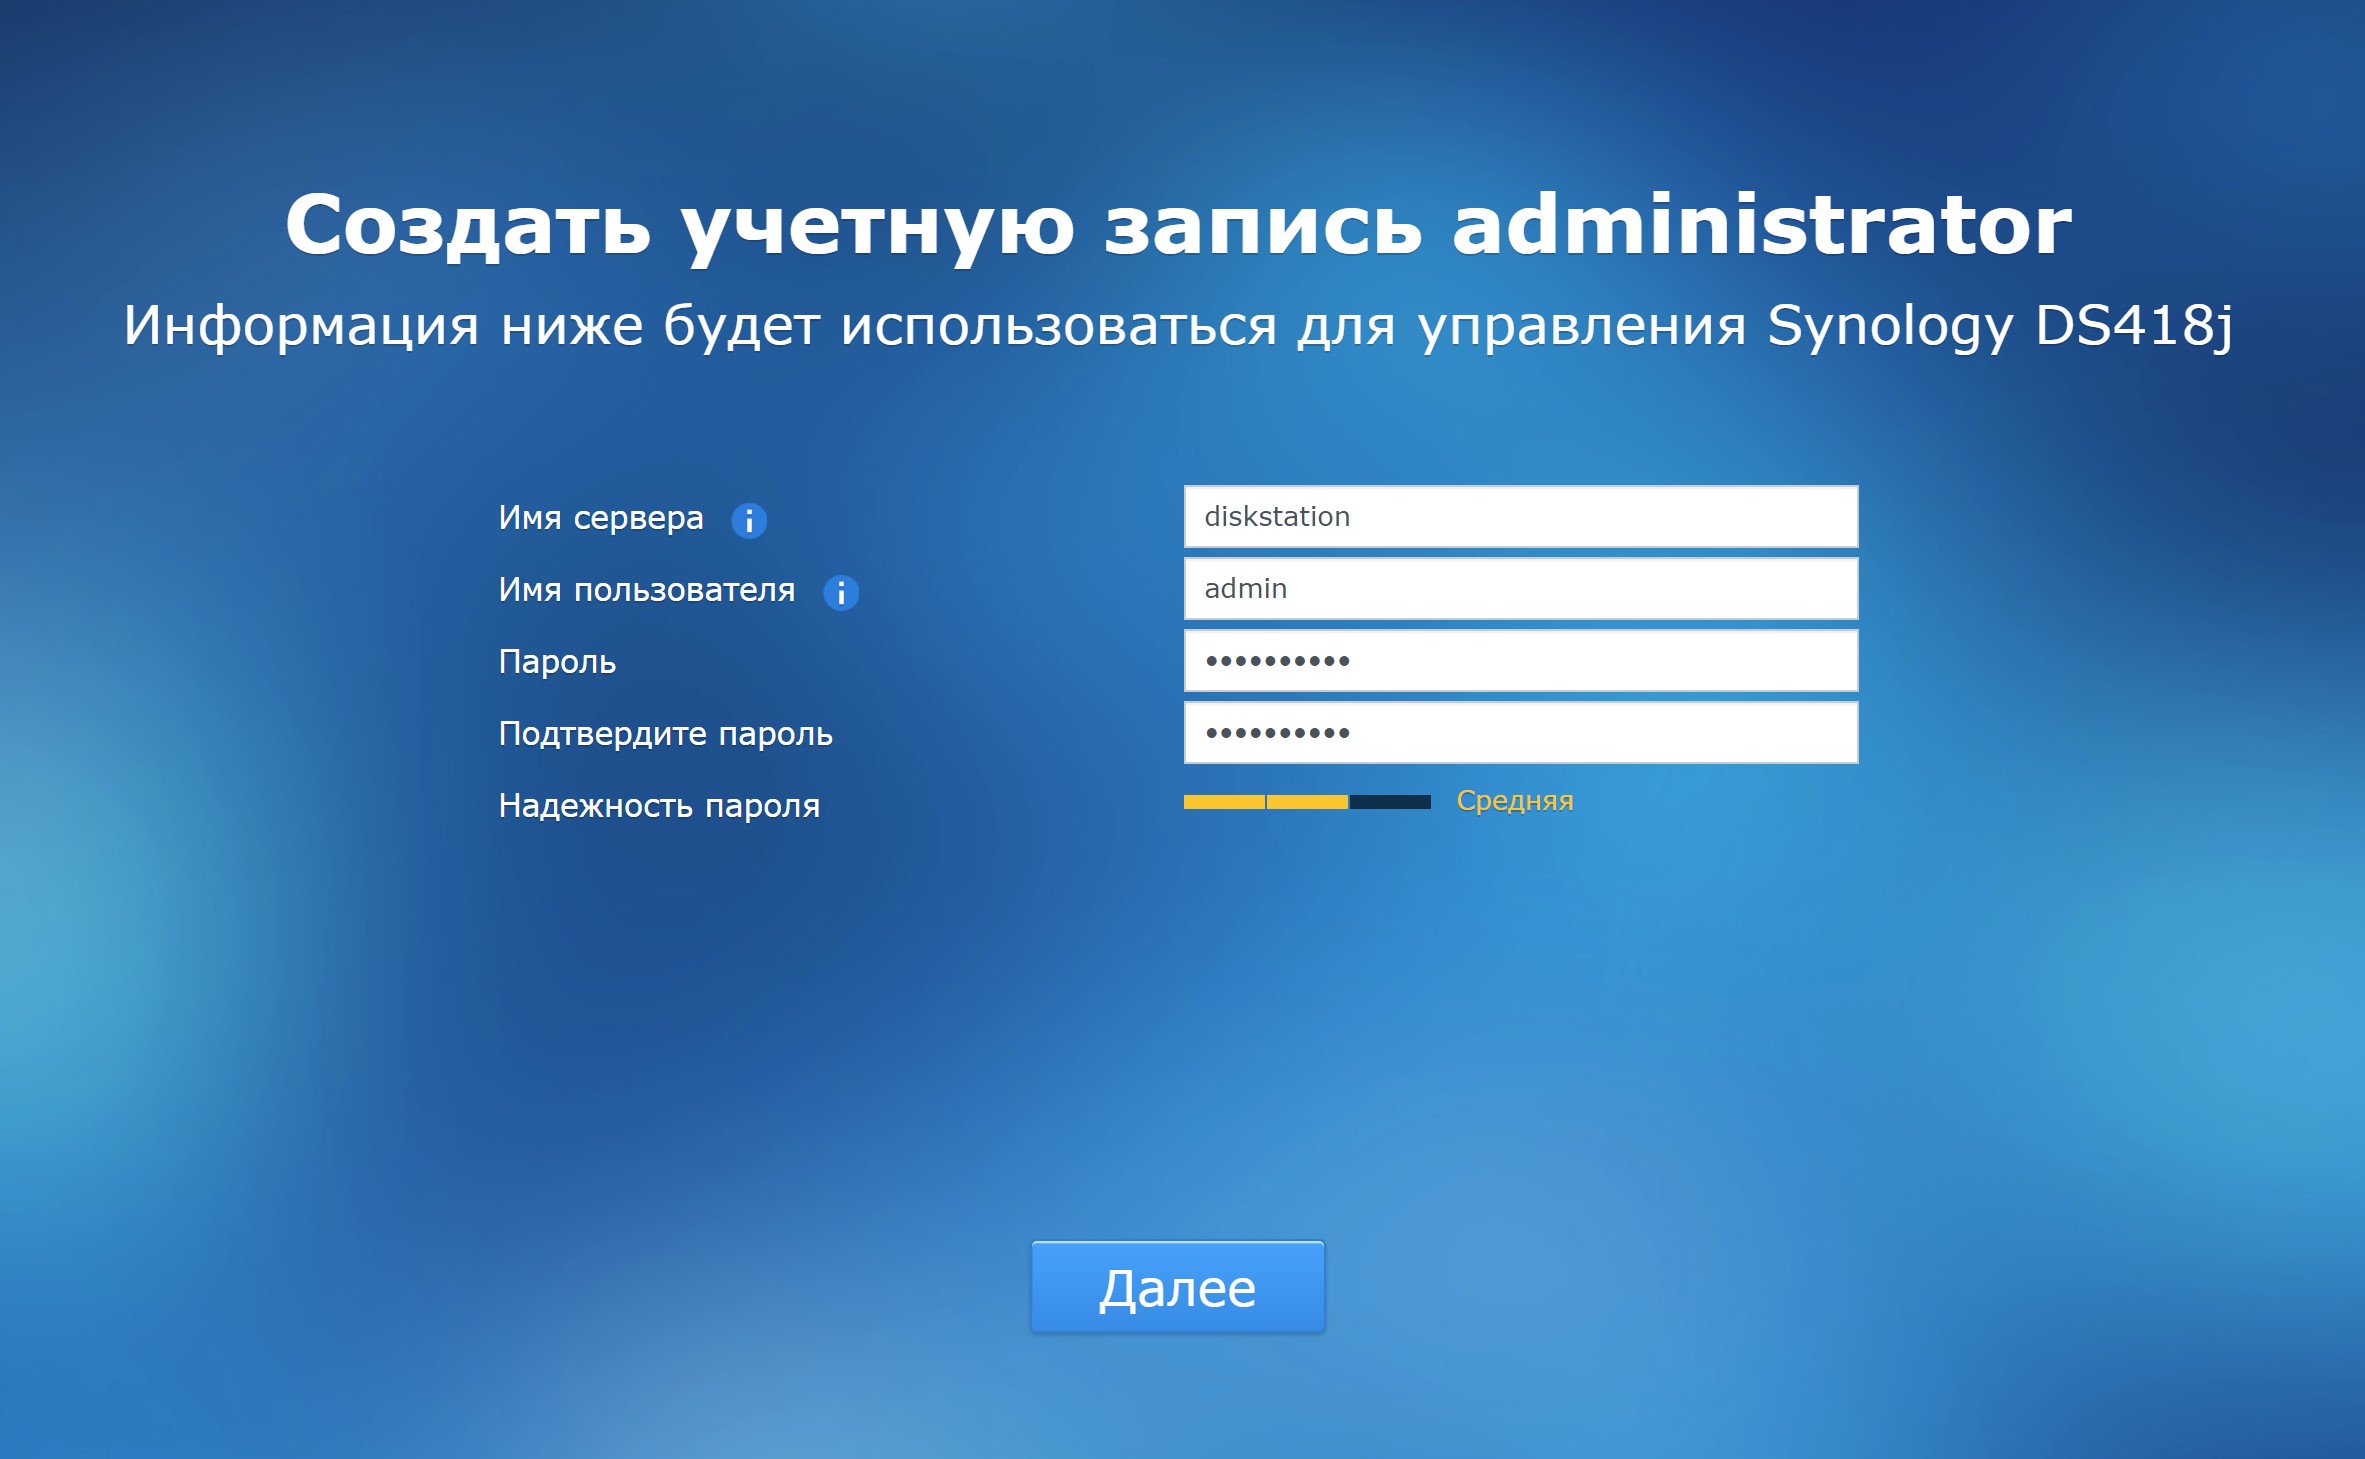The height and width of the screenshot is (1459, 2365).
Task: Click the info icon next to Имя сервера
Action: 749,520
